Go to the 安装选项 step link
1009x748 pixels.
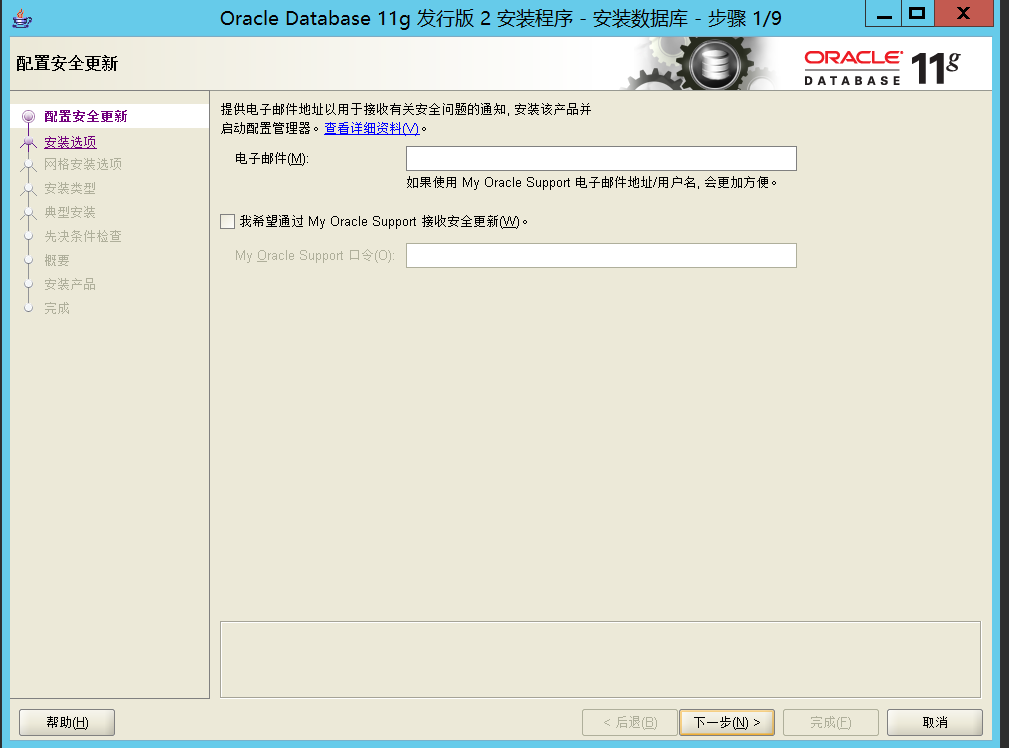pyautogui.click(x=70, y=142)
